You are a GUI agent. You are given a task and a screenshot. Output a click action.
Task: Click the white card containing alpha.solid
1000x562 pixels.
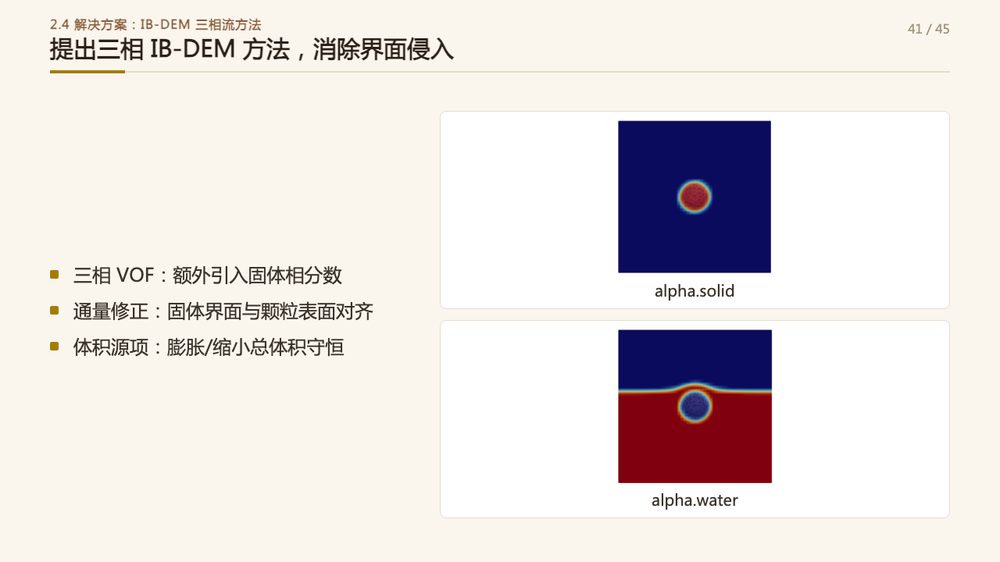click(695, 210)
